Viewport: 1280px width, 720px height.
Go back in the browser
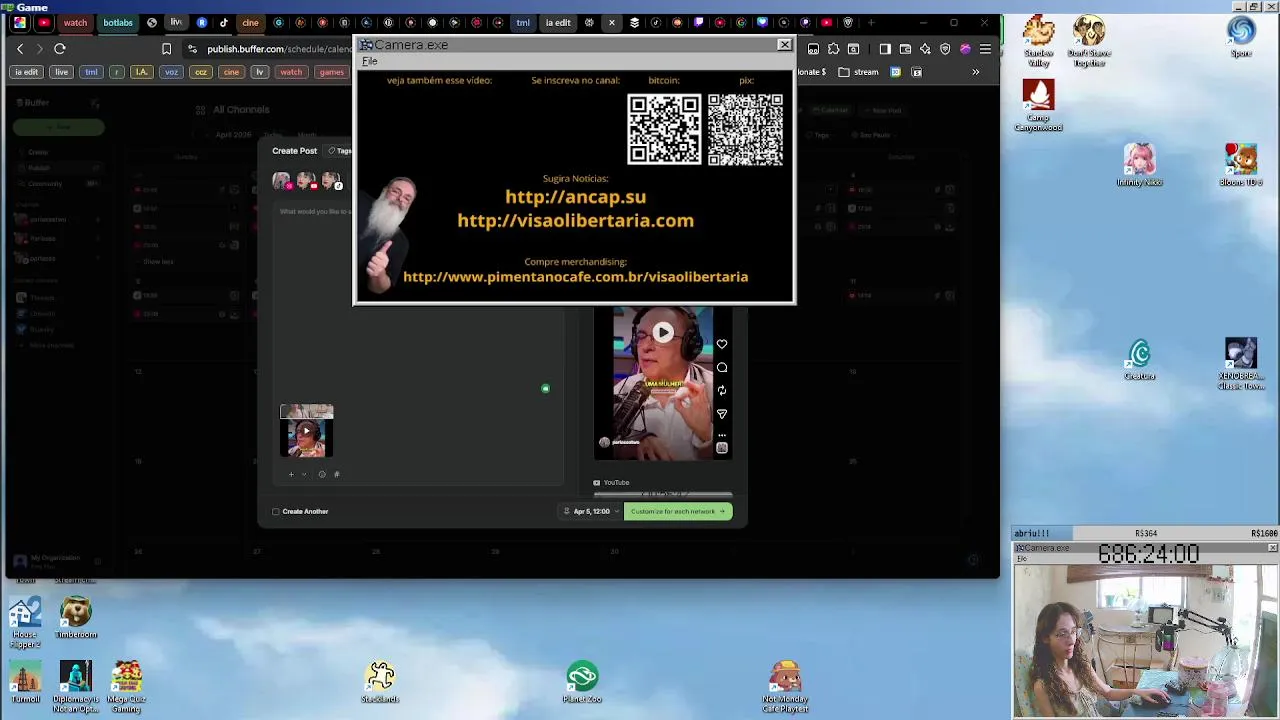(20, 48)
